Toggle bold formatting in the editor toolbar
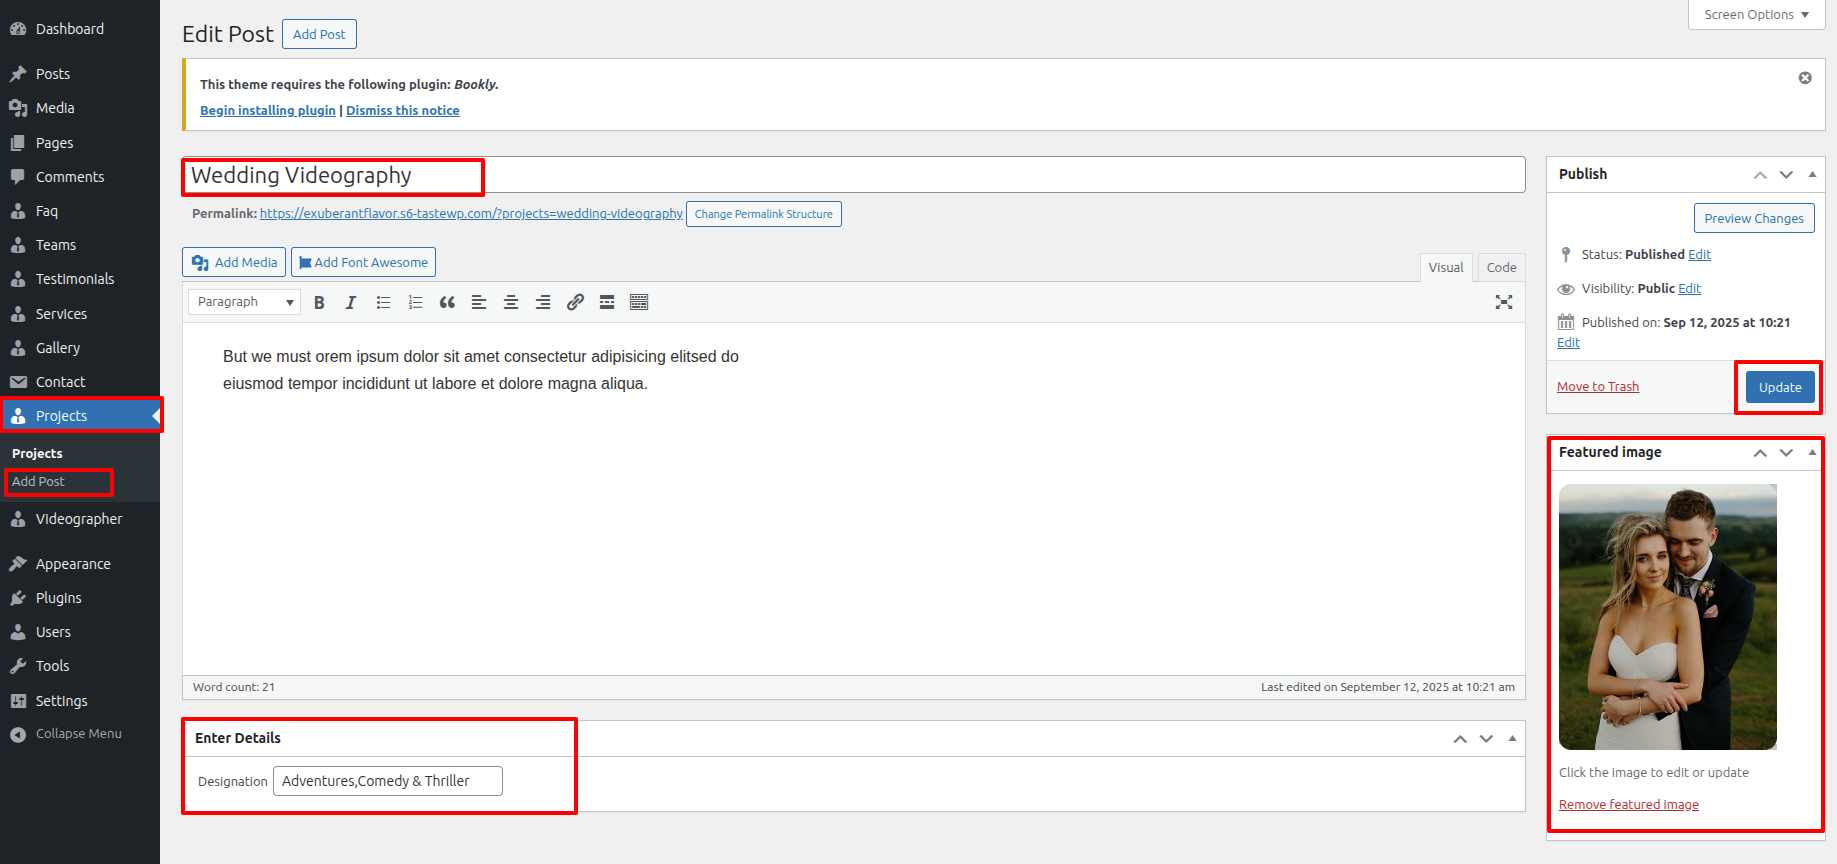The image size is (1837, 864). (319, 302)
